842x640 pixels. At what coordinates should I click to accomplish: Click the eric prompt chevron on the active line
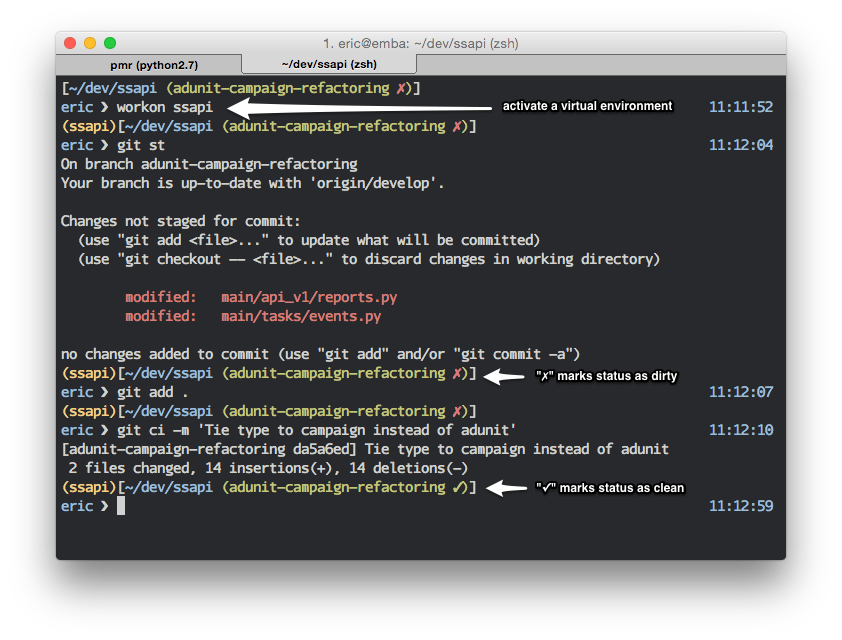pos(103,505)
